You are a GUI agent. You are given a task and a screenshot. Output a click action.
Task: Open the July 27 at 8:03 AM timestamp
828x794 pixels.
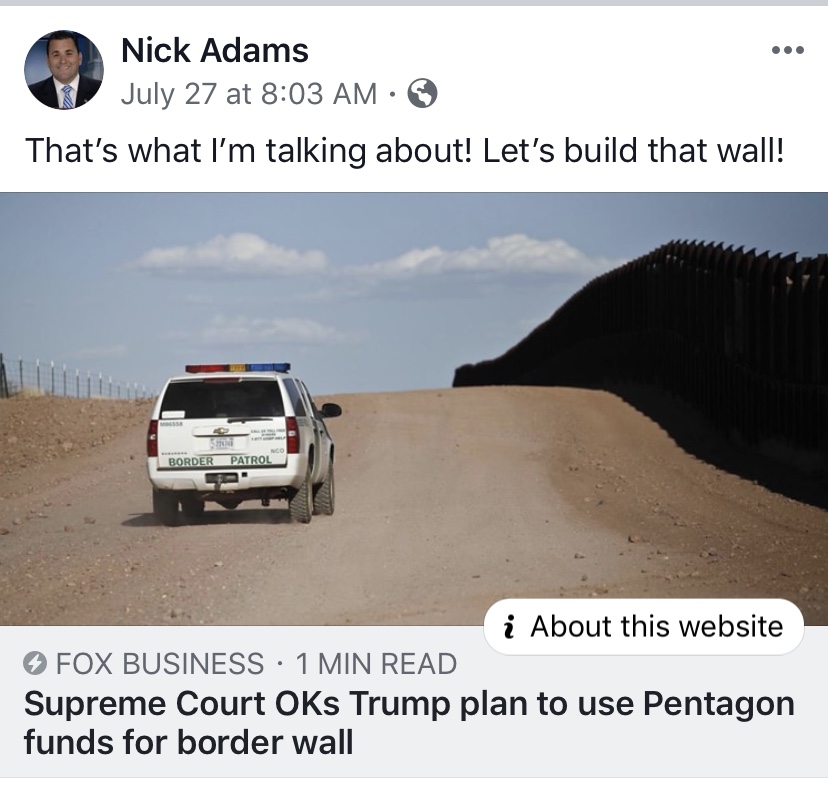(249, 94)
